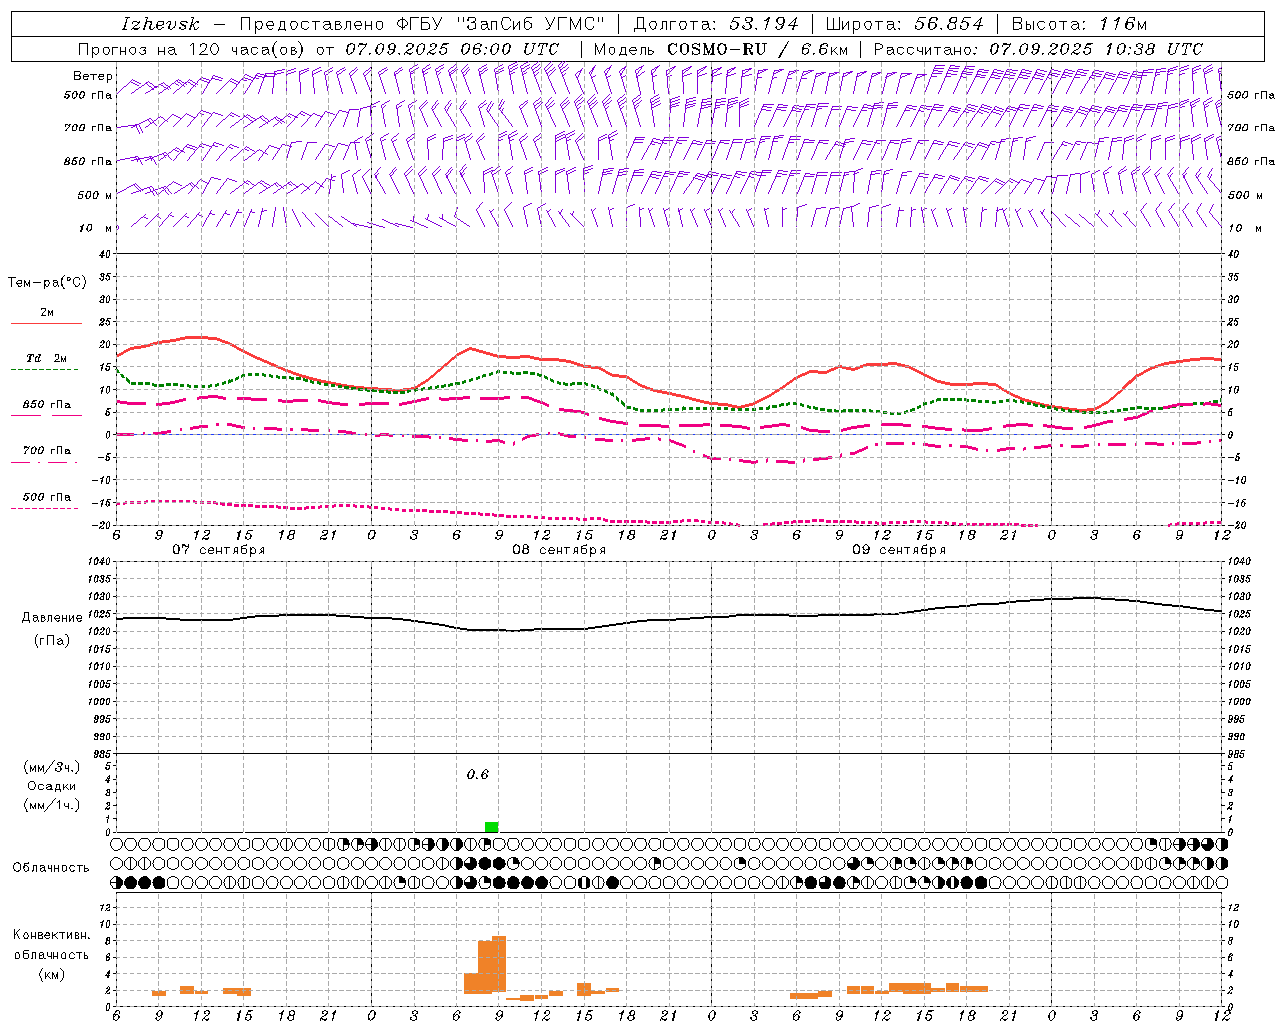
Task: Click the Конвективн. облачность label
Action: point(51,944)
